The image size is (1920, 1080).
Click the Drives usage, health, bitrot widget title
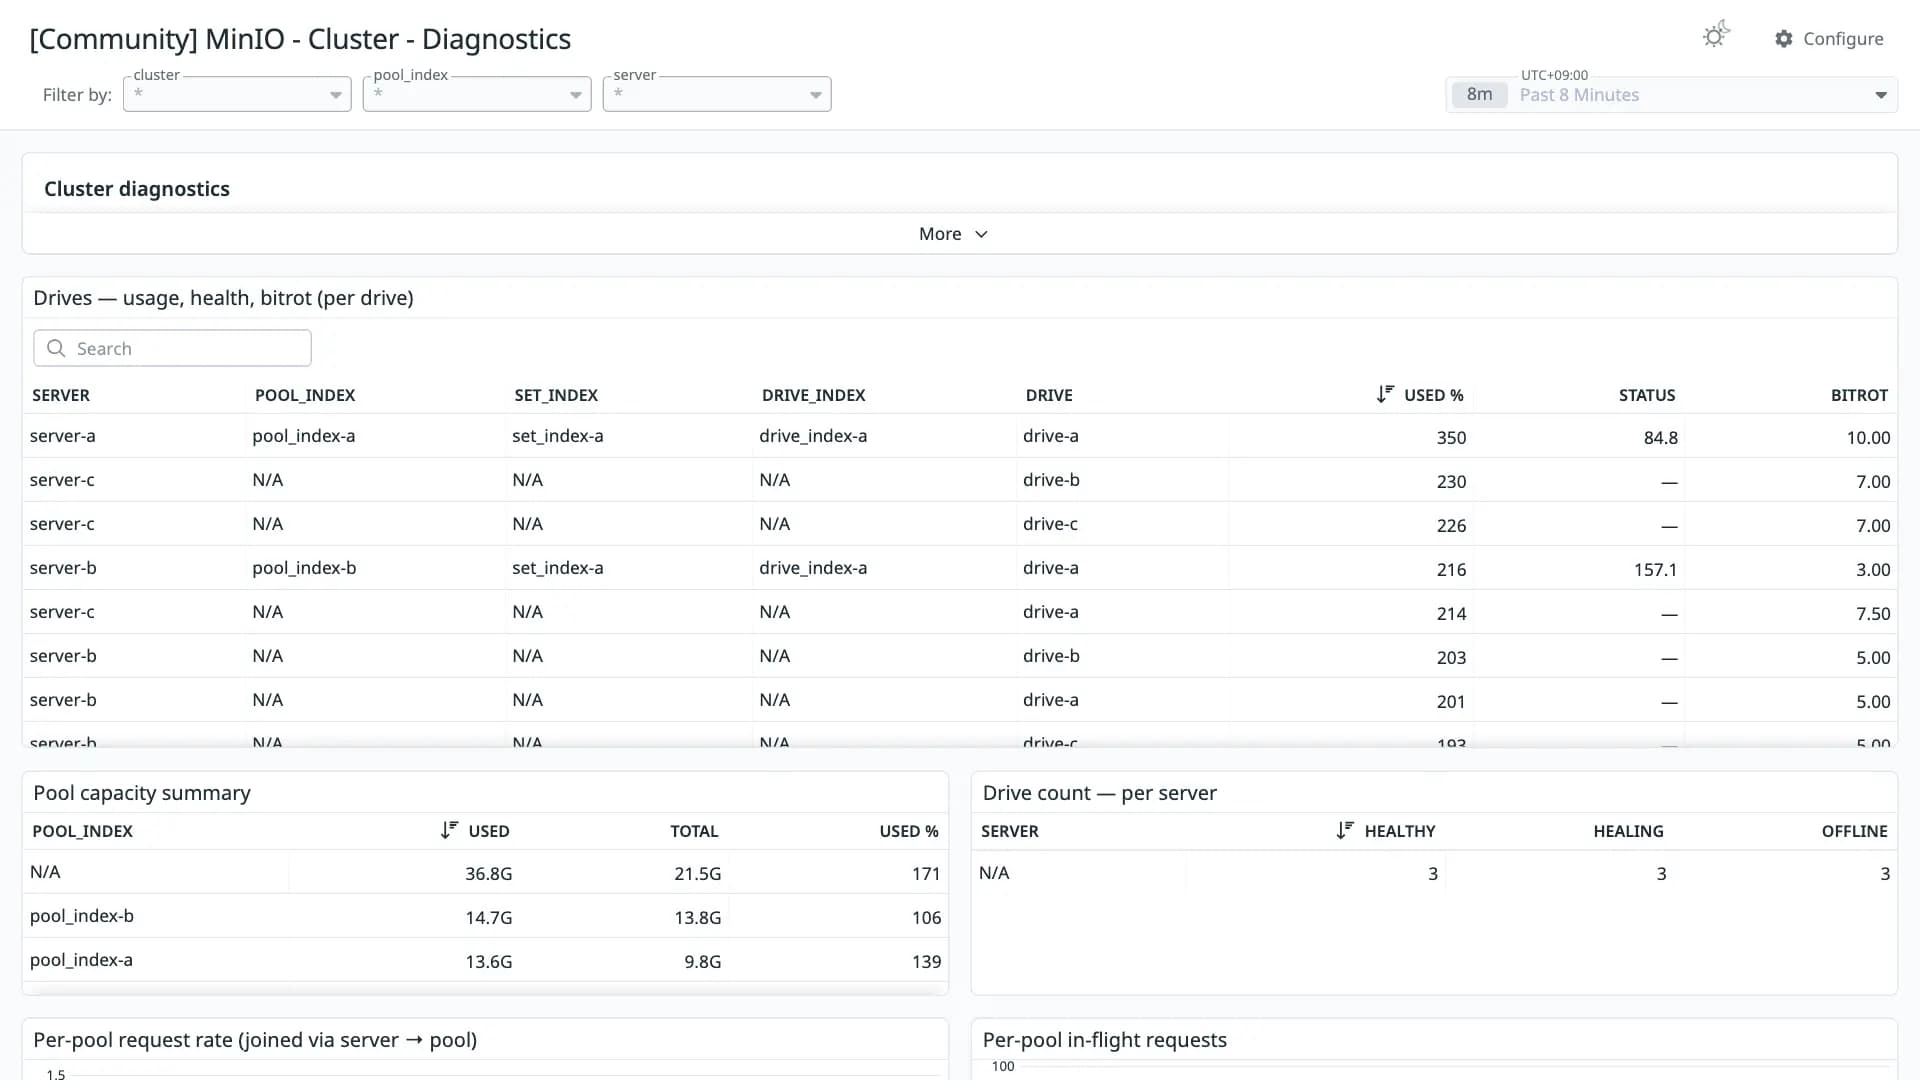(223, 298)
